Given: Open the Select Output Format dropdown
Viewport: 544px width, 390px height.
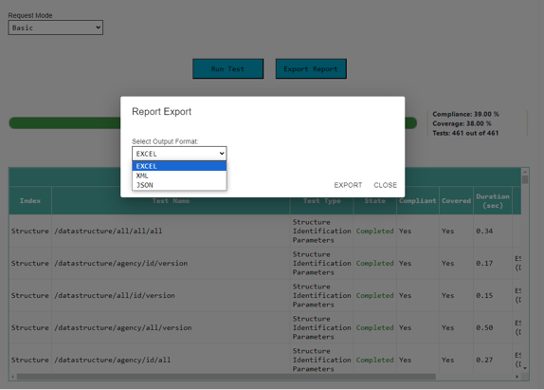Looking at the screenshot, I should click(179, 154).
